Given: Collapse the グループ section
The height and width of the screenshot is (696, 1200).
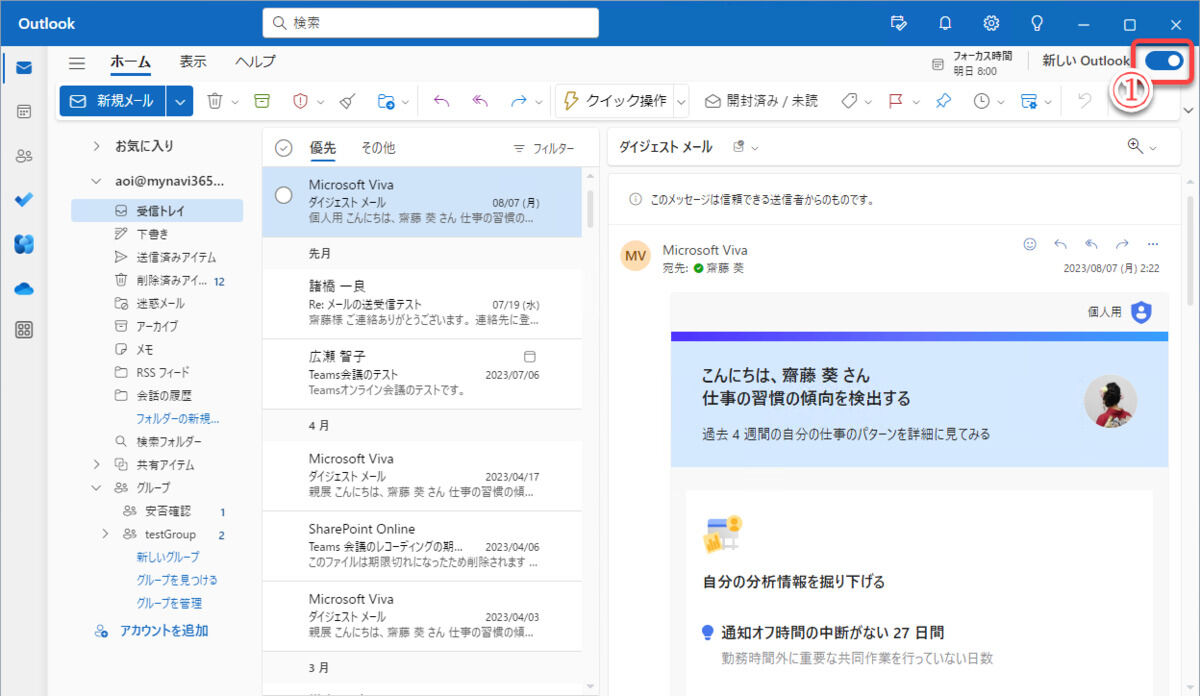Looking at the screenshot, I should click(x=96, y=488).
